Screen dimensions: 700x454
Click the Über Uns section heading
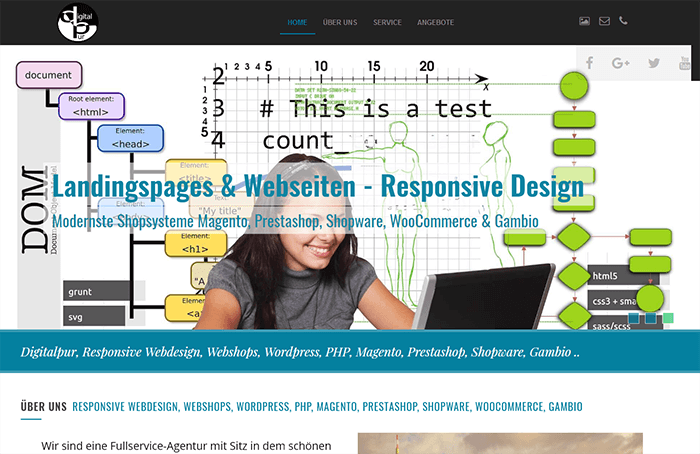pos(43,407)
